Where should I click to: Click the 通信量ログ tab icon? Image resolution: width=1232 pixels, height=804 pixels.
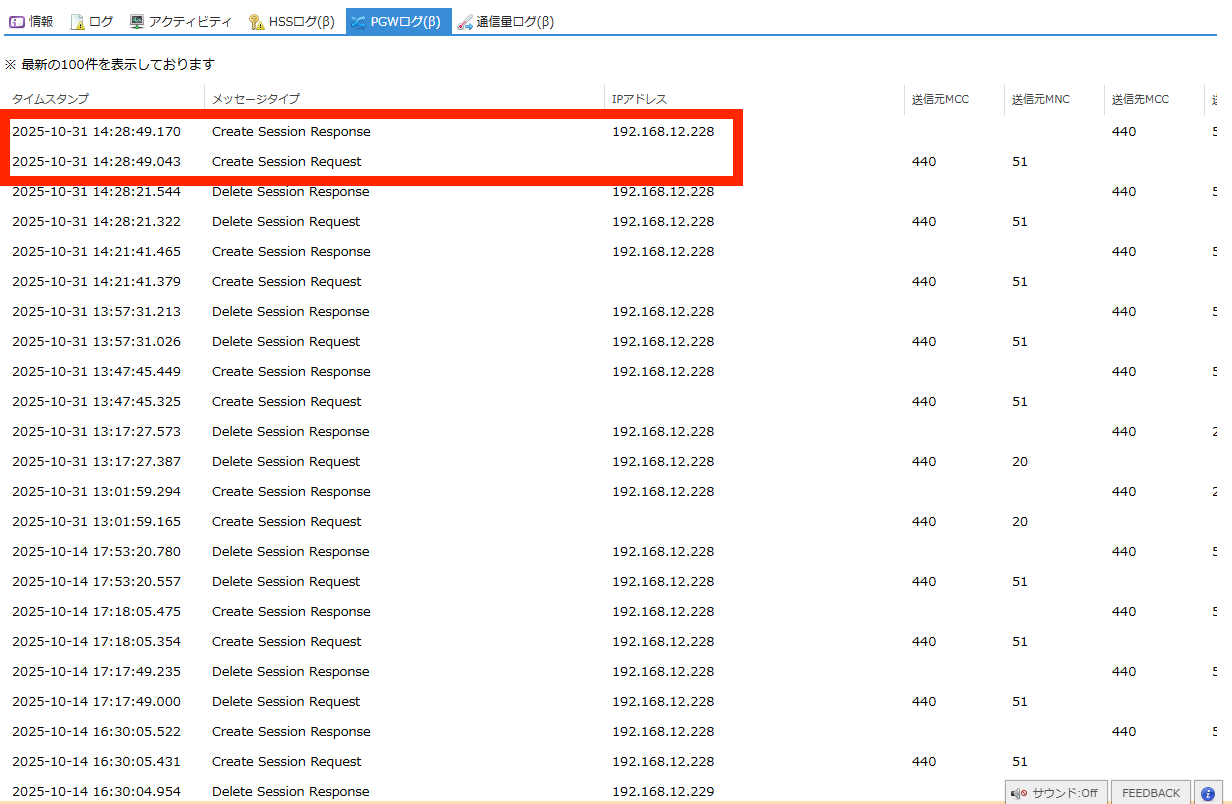[465, 21]
